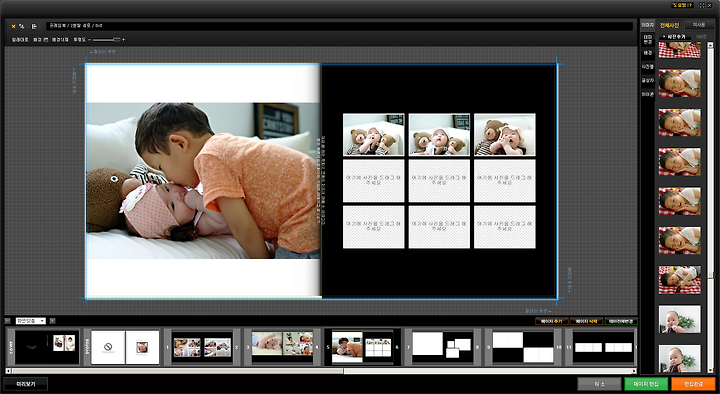Open the prolog spread thumbnail

coord(125,347)
